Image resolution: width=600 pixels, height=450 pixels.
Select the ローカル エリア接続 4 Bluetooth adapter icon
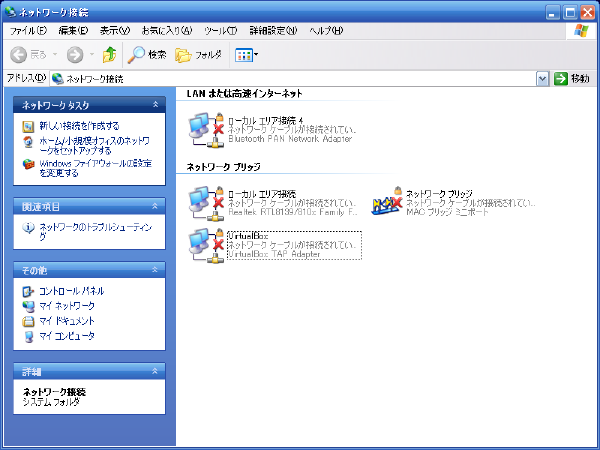[207, 130]
